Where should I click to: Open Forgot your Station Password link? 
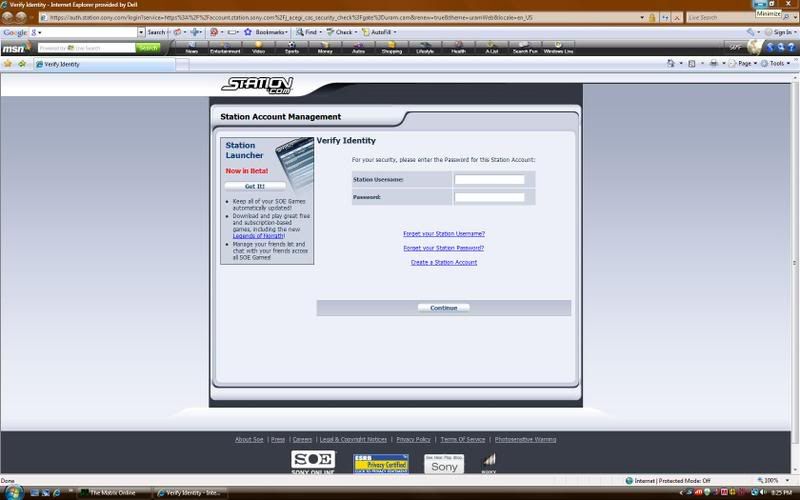443,248
